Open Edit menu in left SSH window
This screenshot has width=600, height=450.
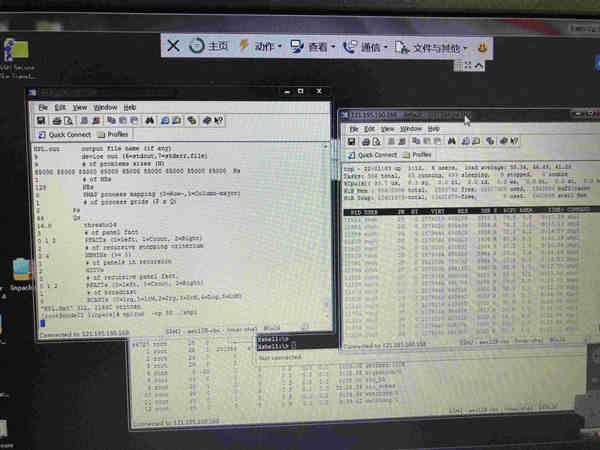pos(60,108)
